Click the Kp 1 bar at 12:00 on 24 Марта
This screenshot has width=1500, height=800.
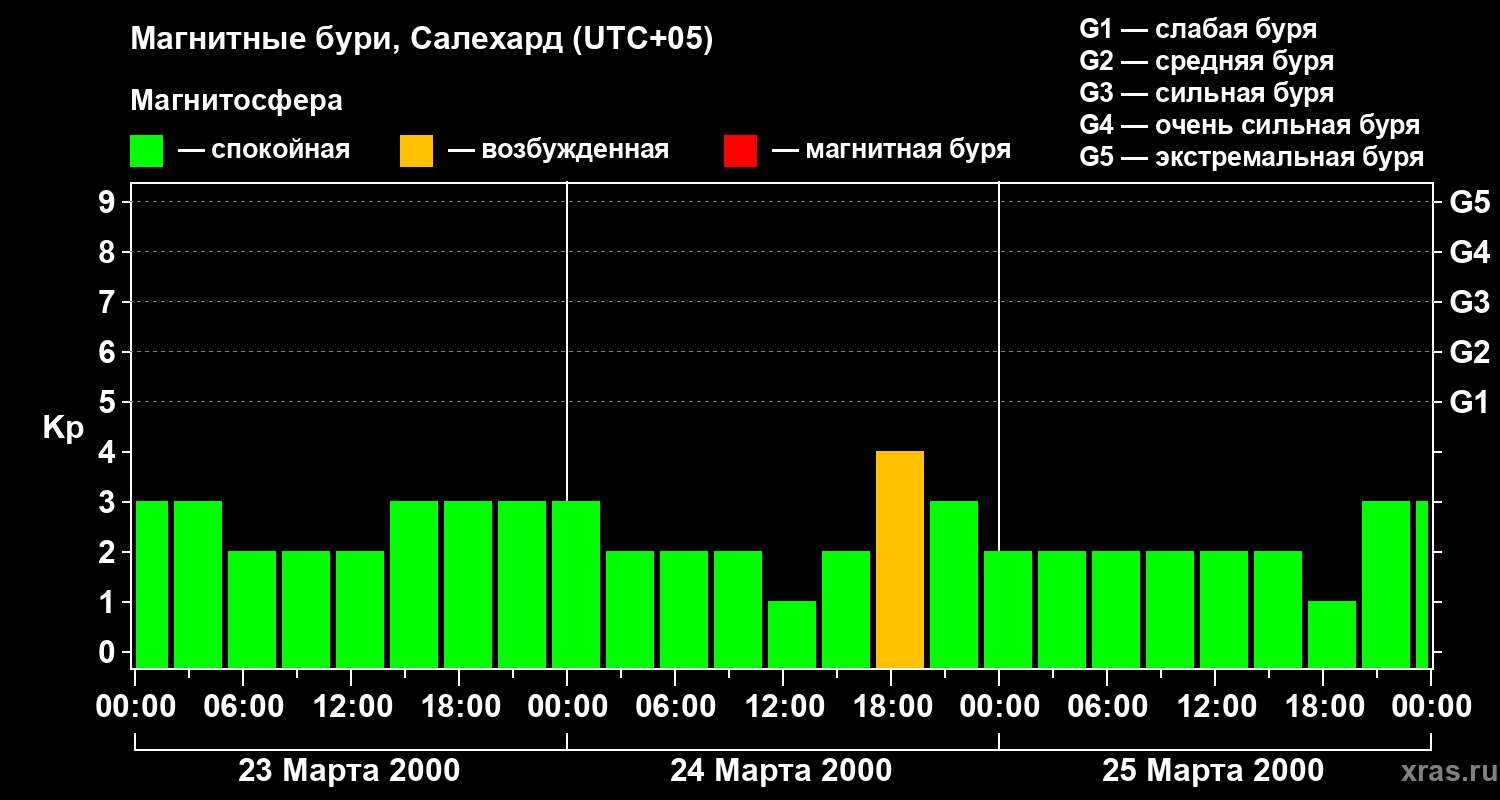tap(792, 635)
